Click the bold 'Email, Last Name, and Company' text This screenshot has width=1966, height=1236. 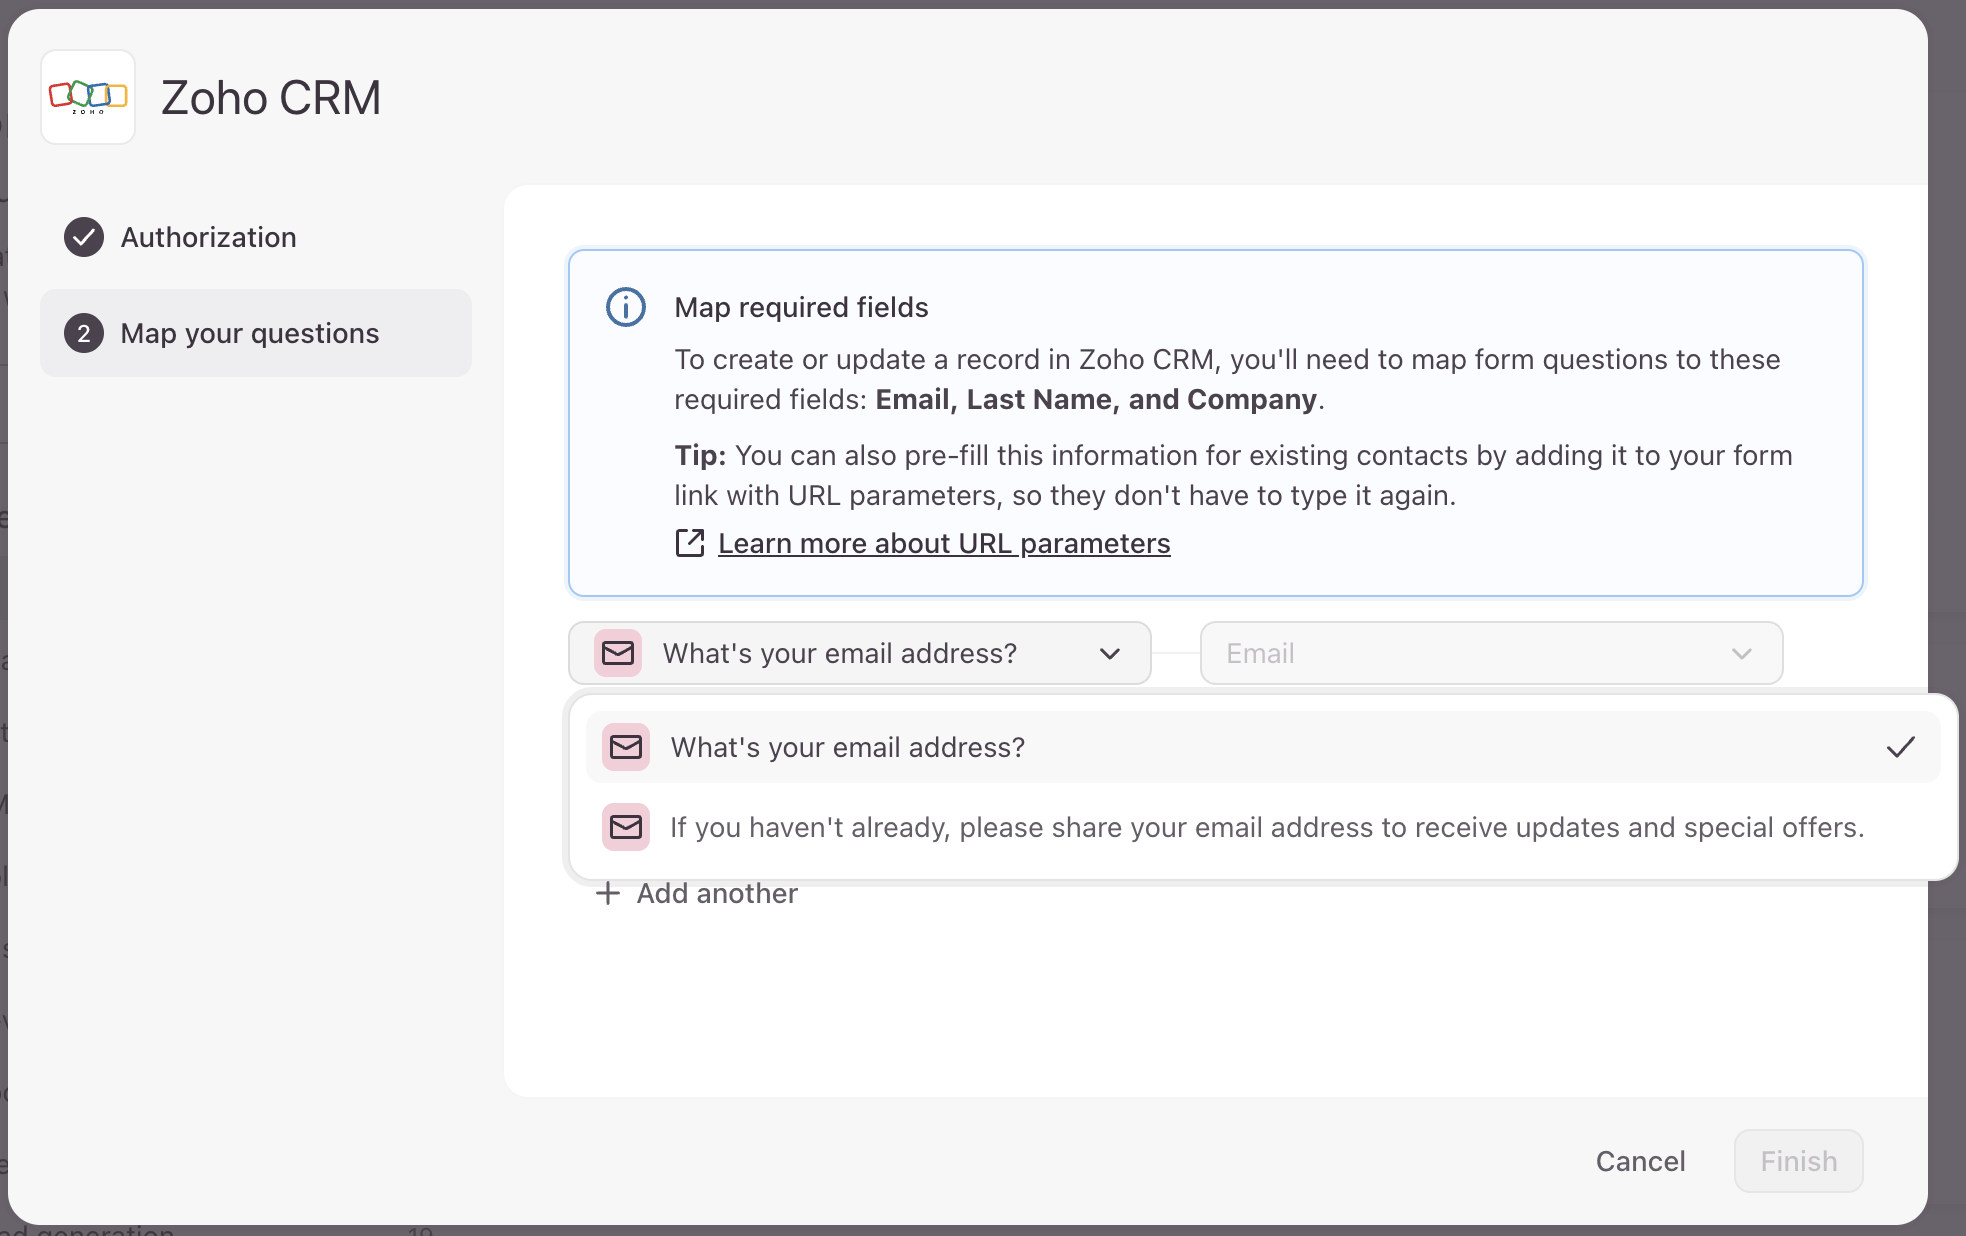(1096, 399)
